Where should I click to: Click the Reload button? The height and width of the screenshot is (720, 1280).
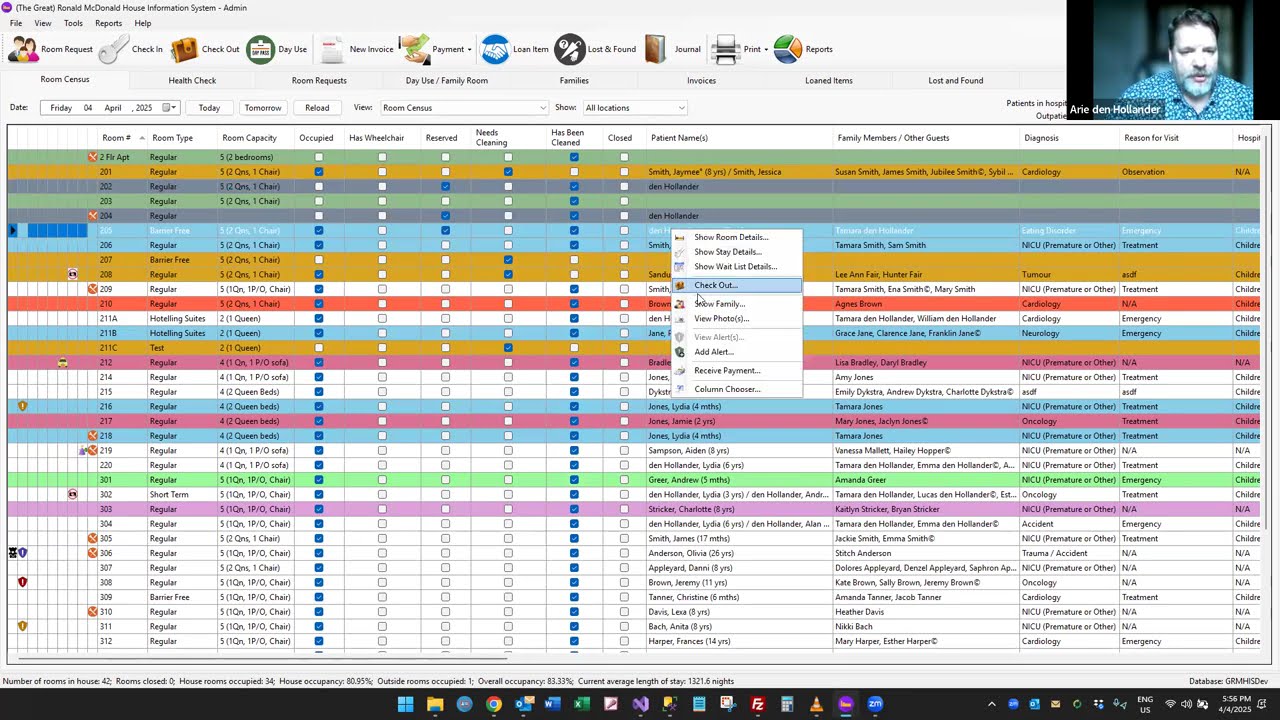tap(317, 108)
